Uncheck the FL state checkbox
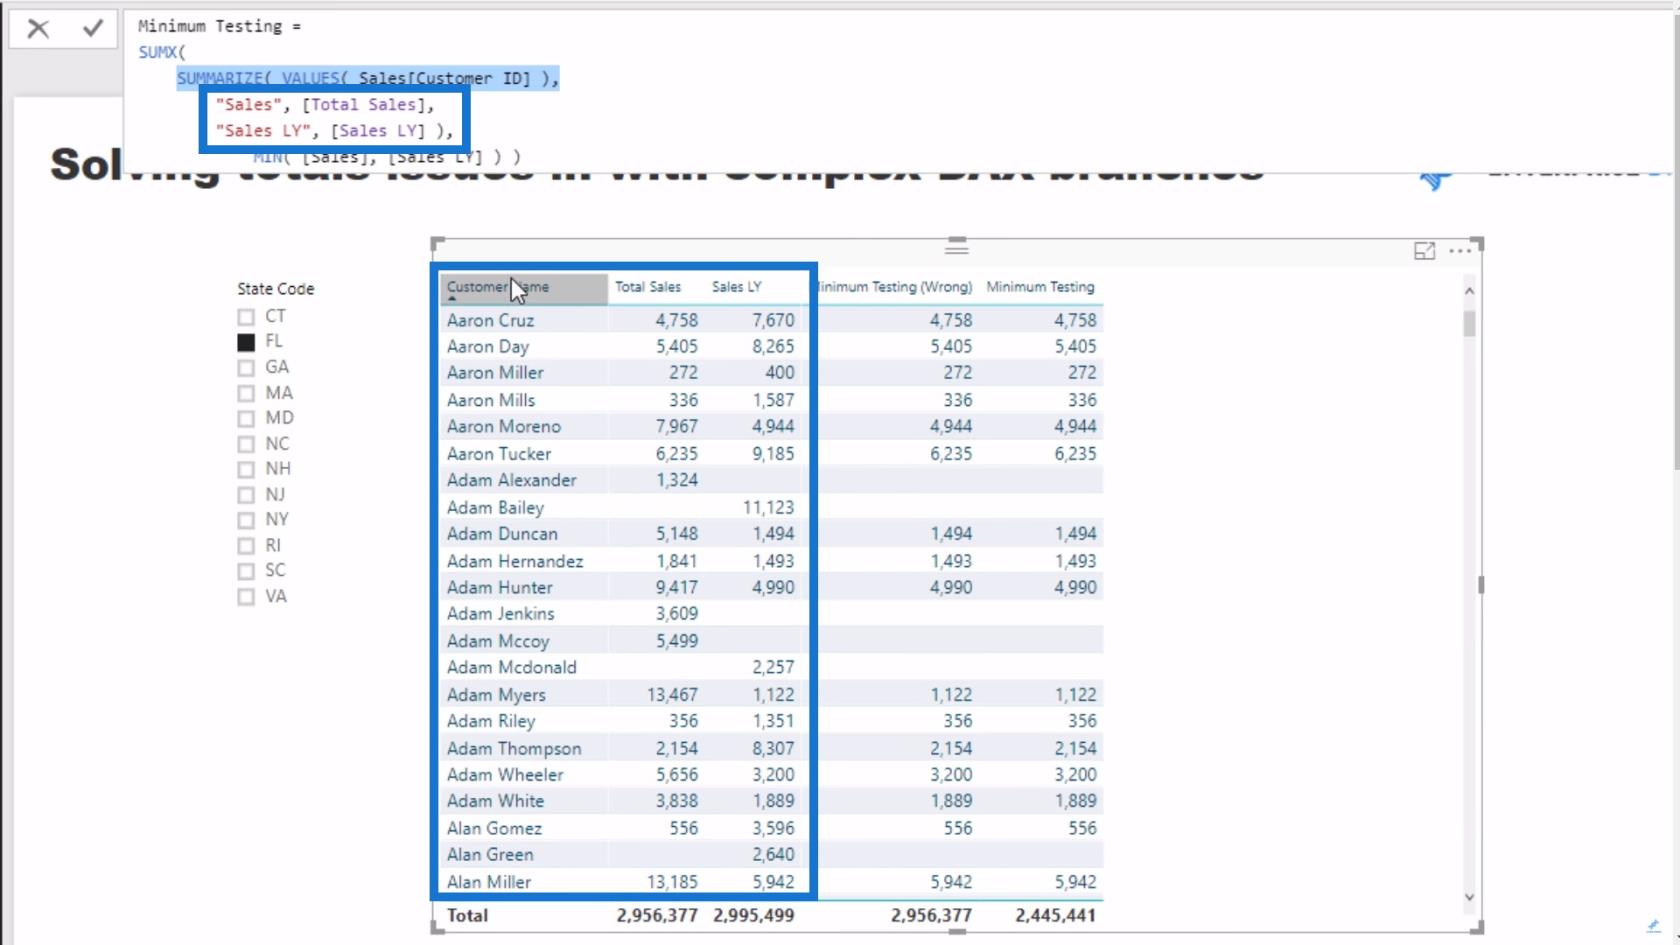Image resolution: width=1680 pixels, height=945 pixels. (246, 342)
